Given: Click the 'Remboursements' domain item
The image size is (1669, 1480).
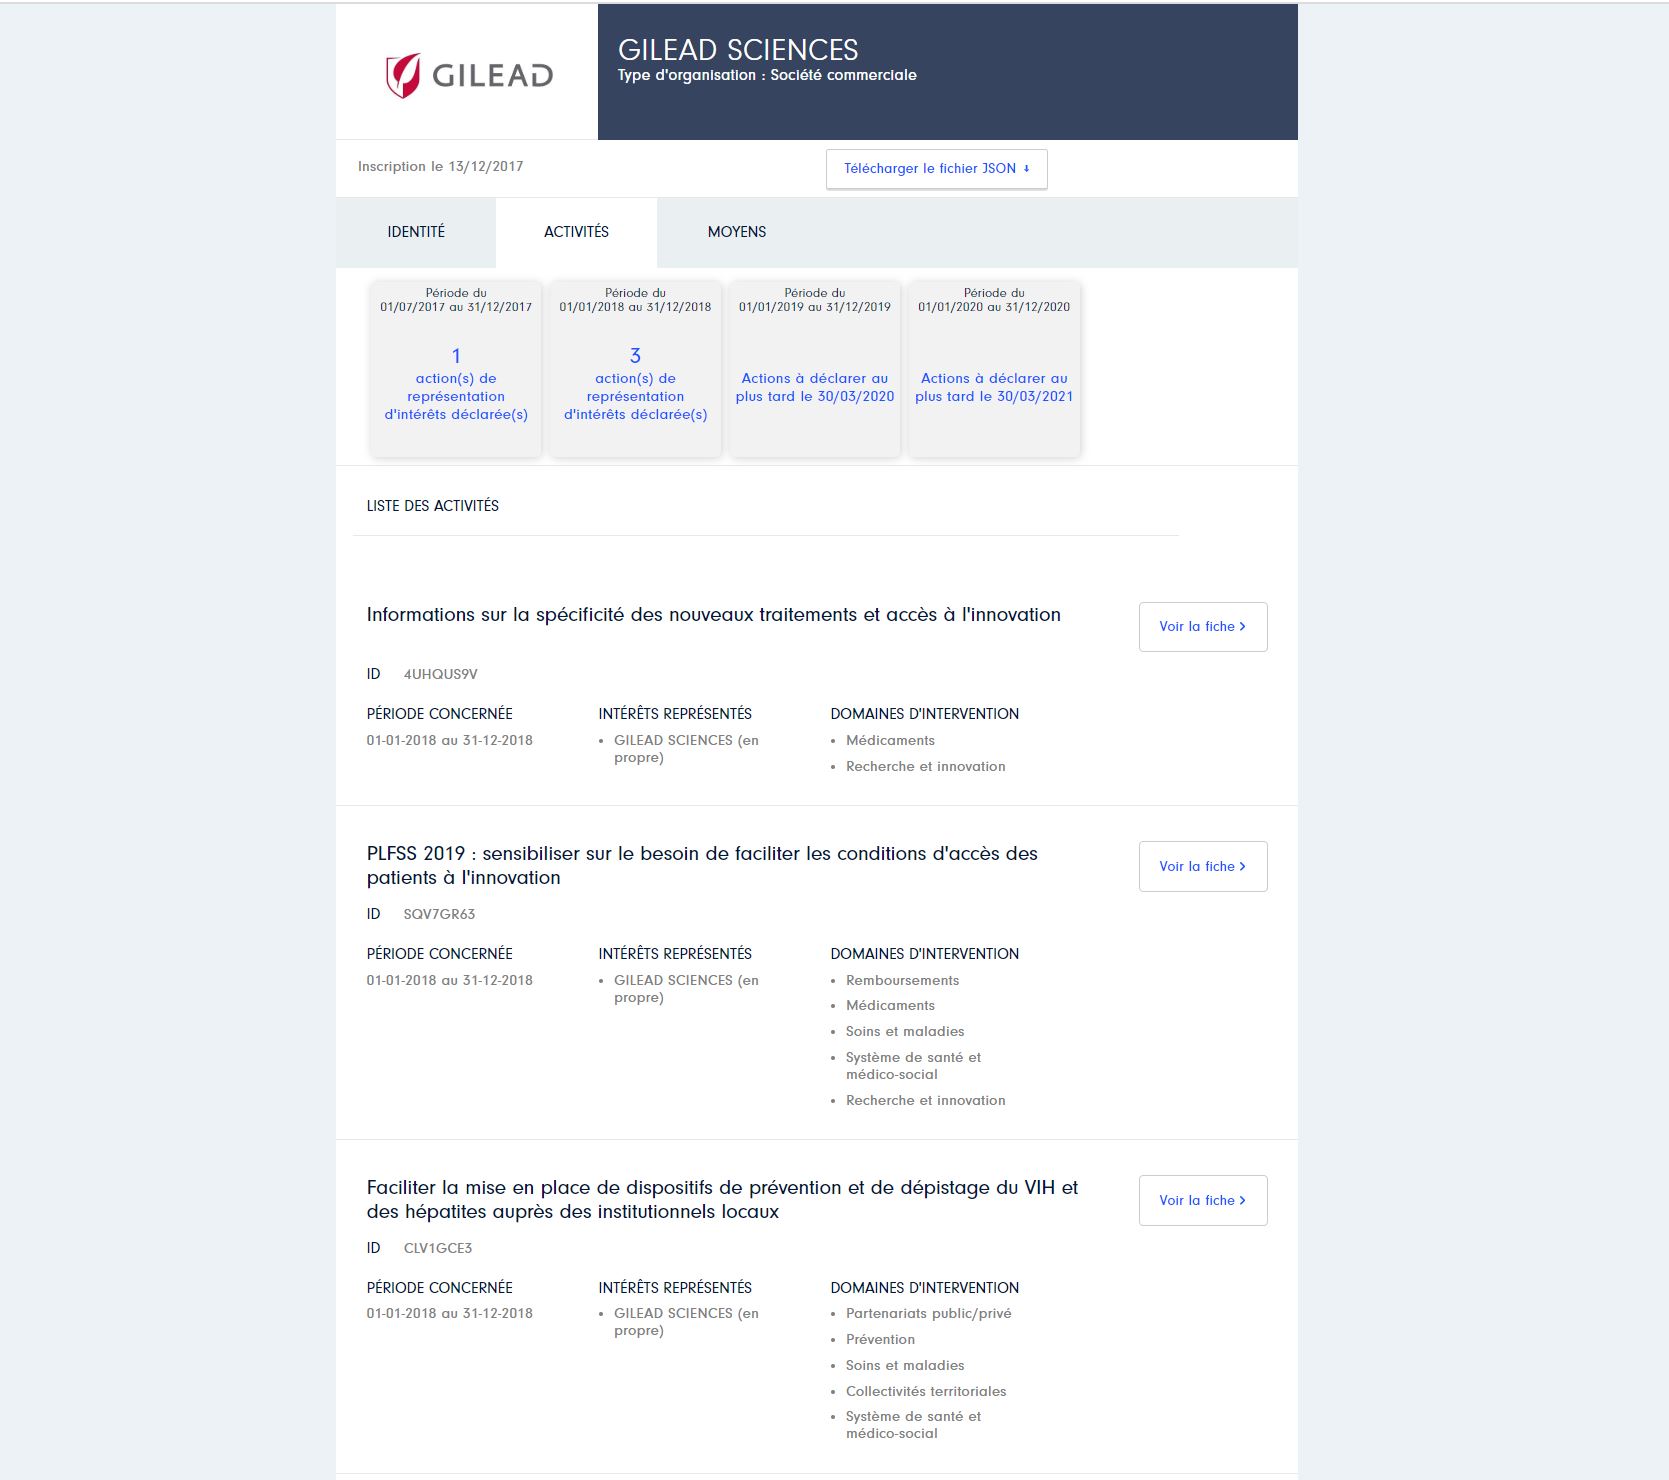Looking at the screenshot, I should pyautogui.click(x=902, y=981).
